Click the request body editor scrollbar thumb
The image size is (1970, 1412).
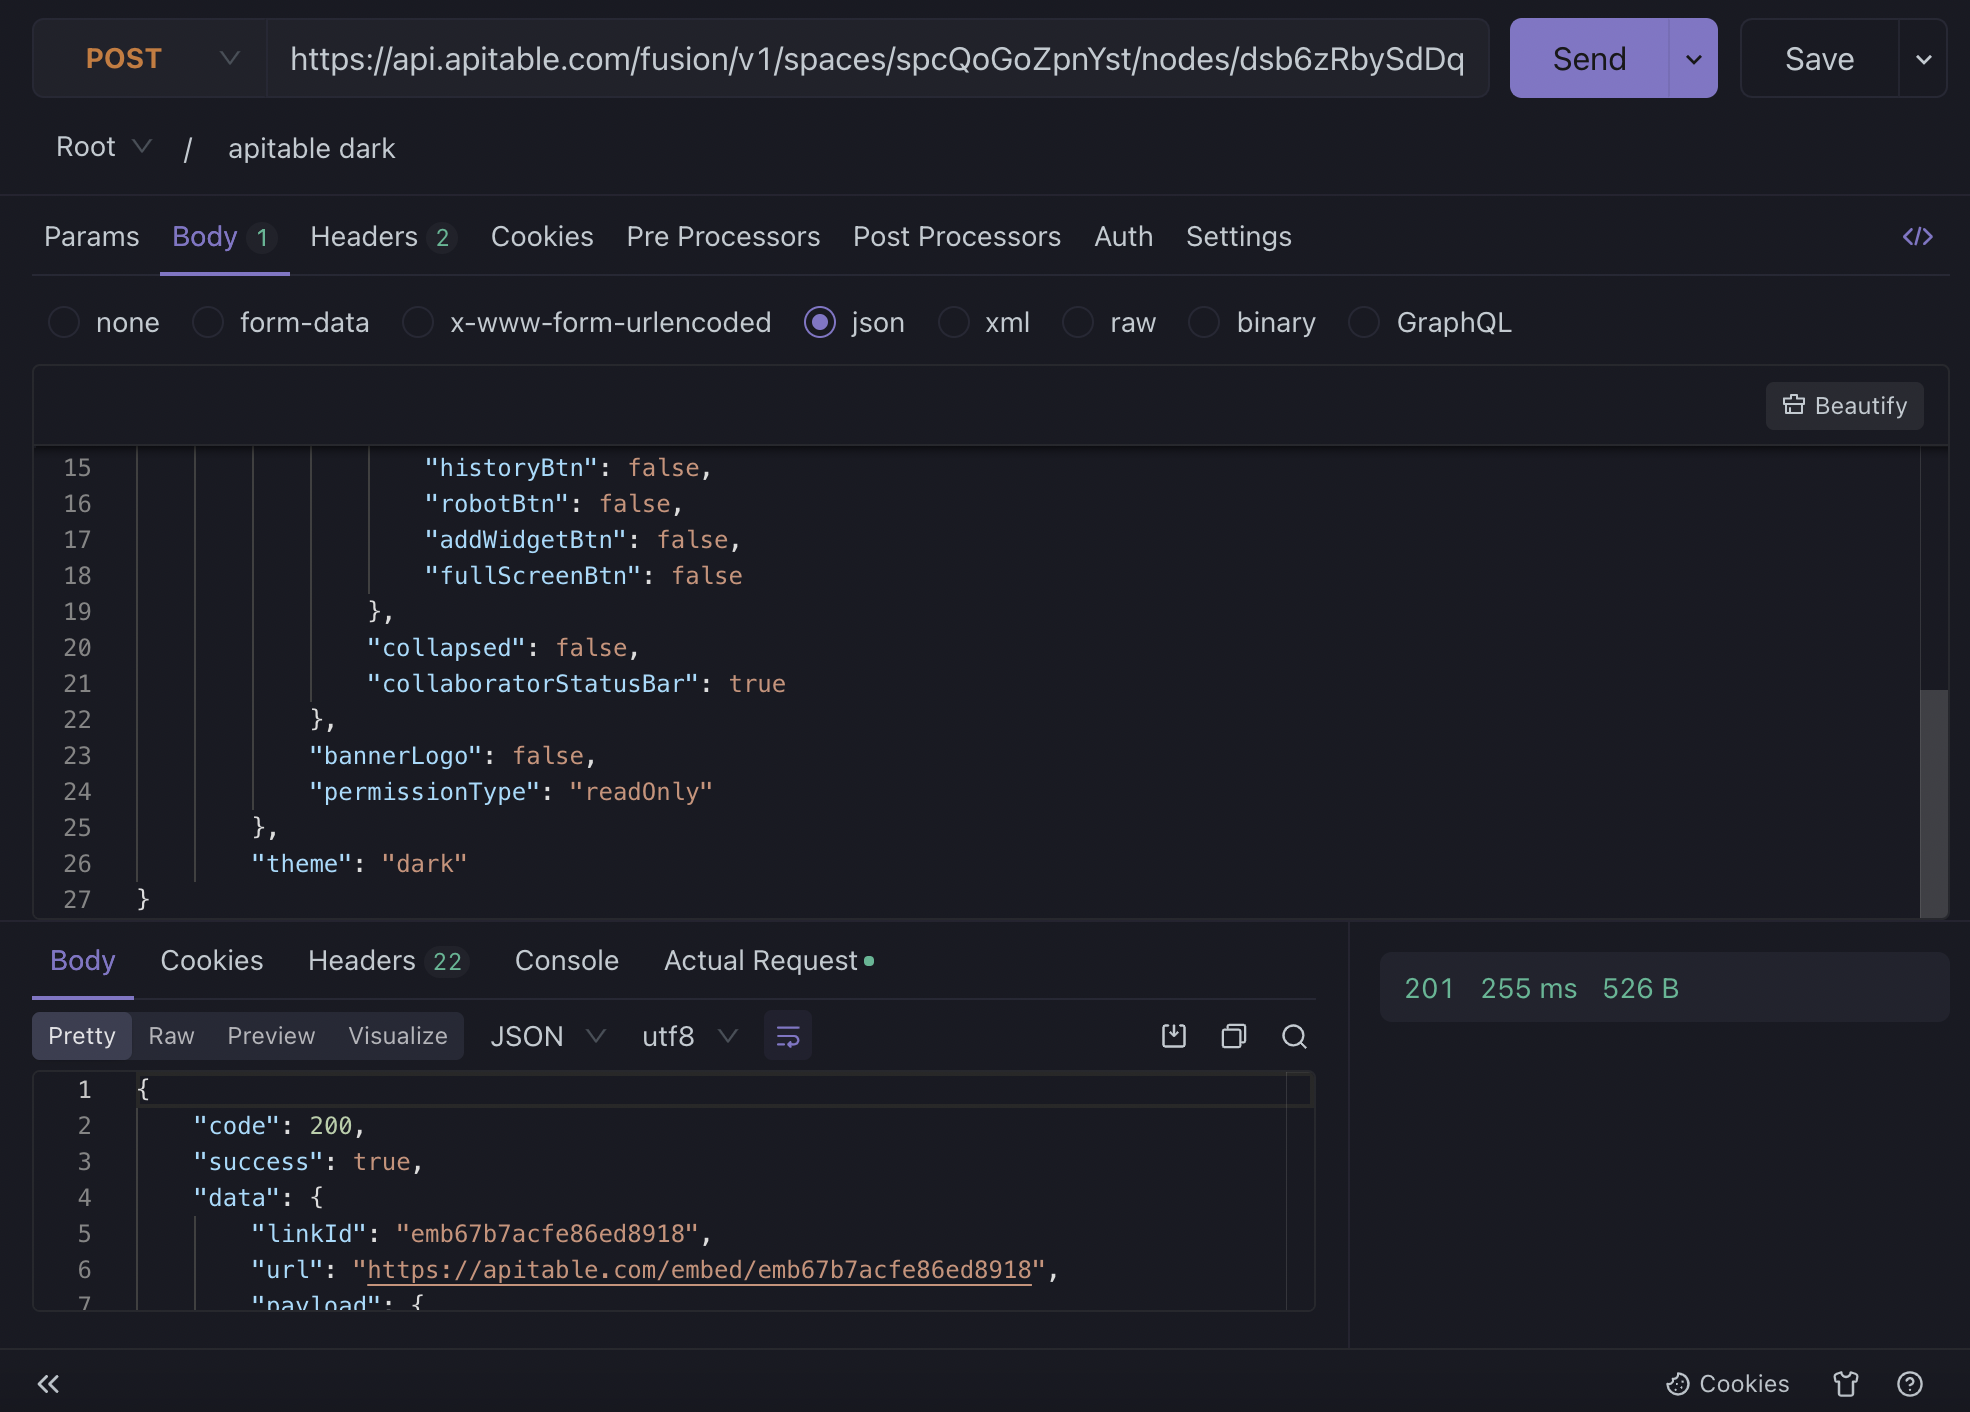click(1934, 803)
